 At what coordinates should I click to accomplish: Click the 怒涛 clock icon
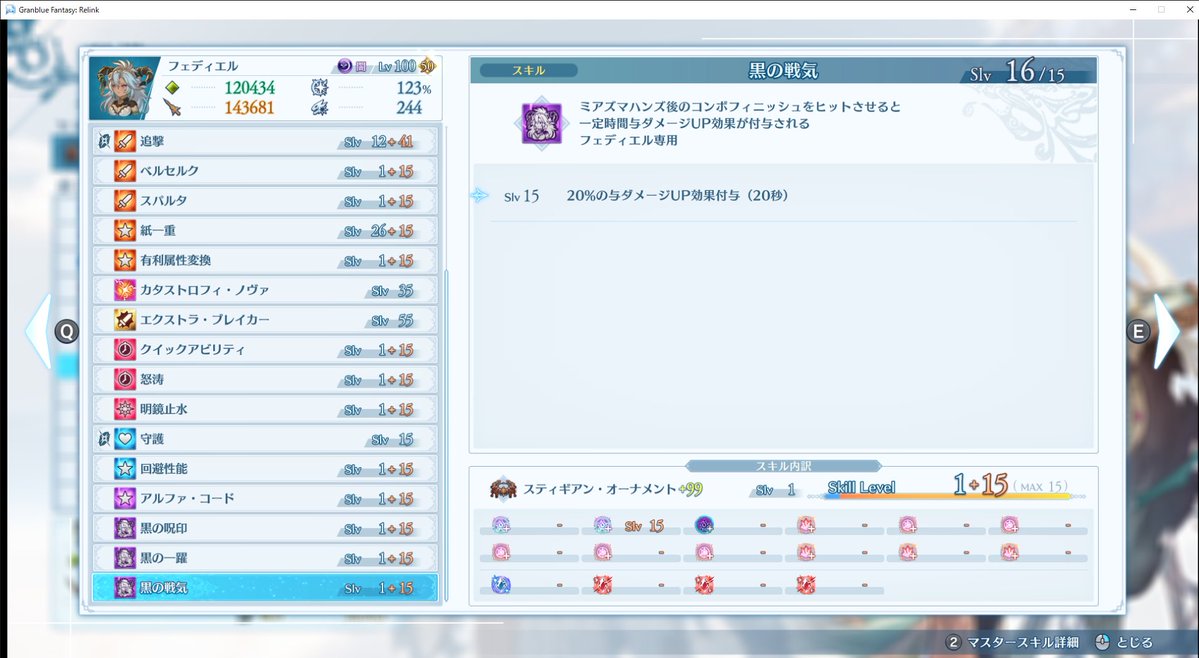[125, 380]
